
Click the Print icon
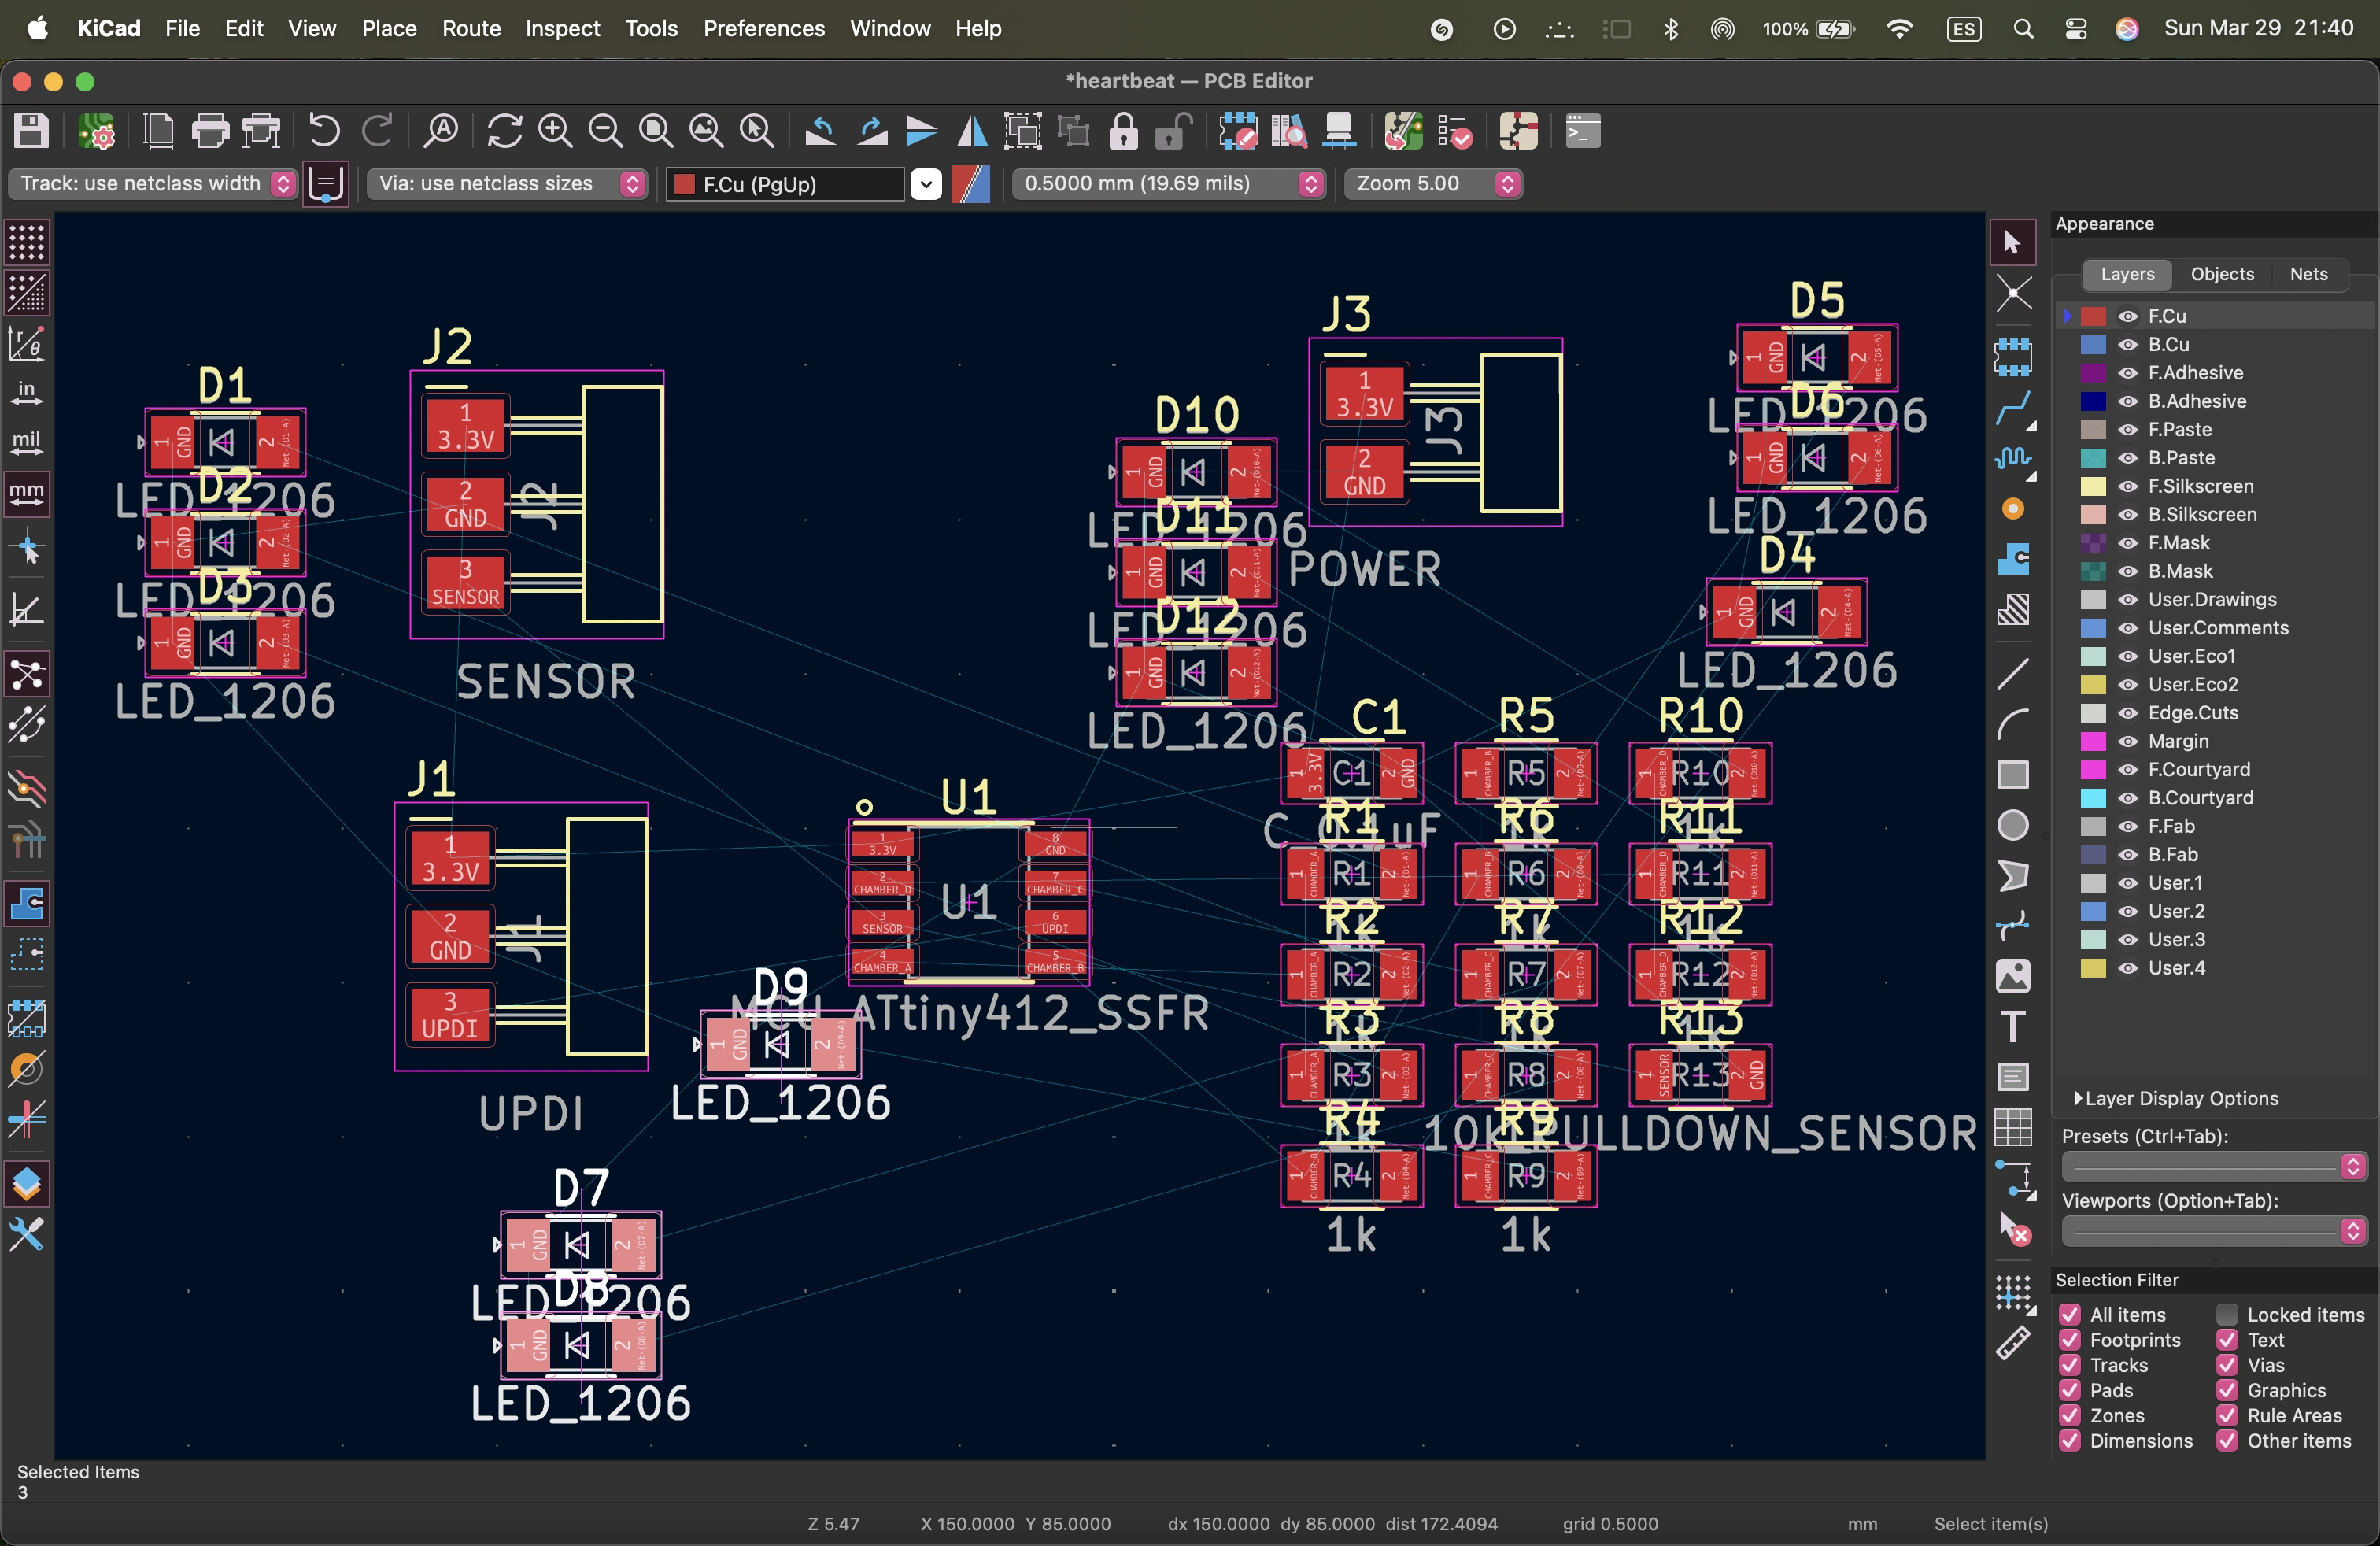210,131
